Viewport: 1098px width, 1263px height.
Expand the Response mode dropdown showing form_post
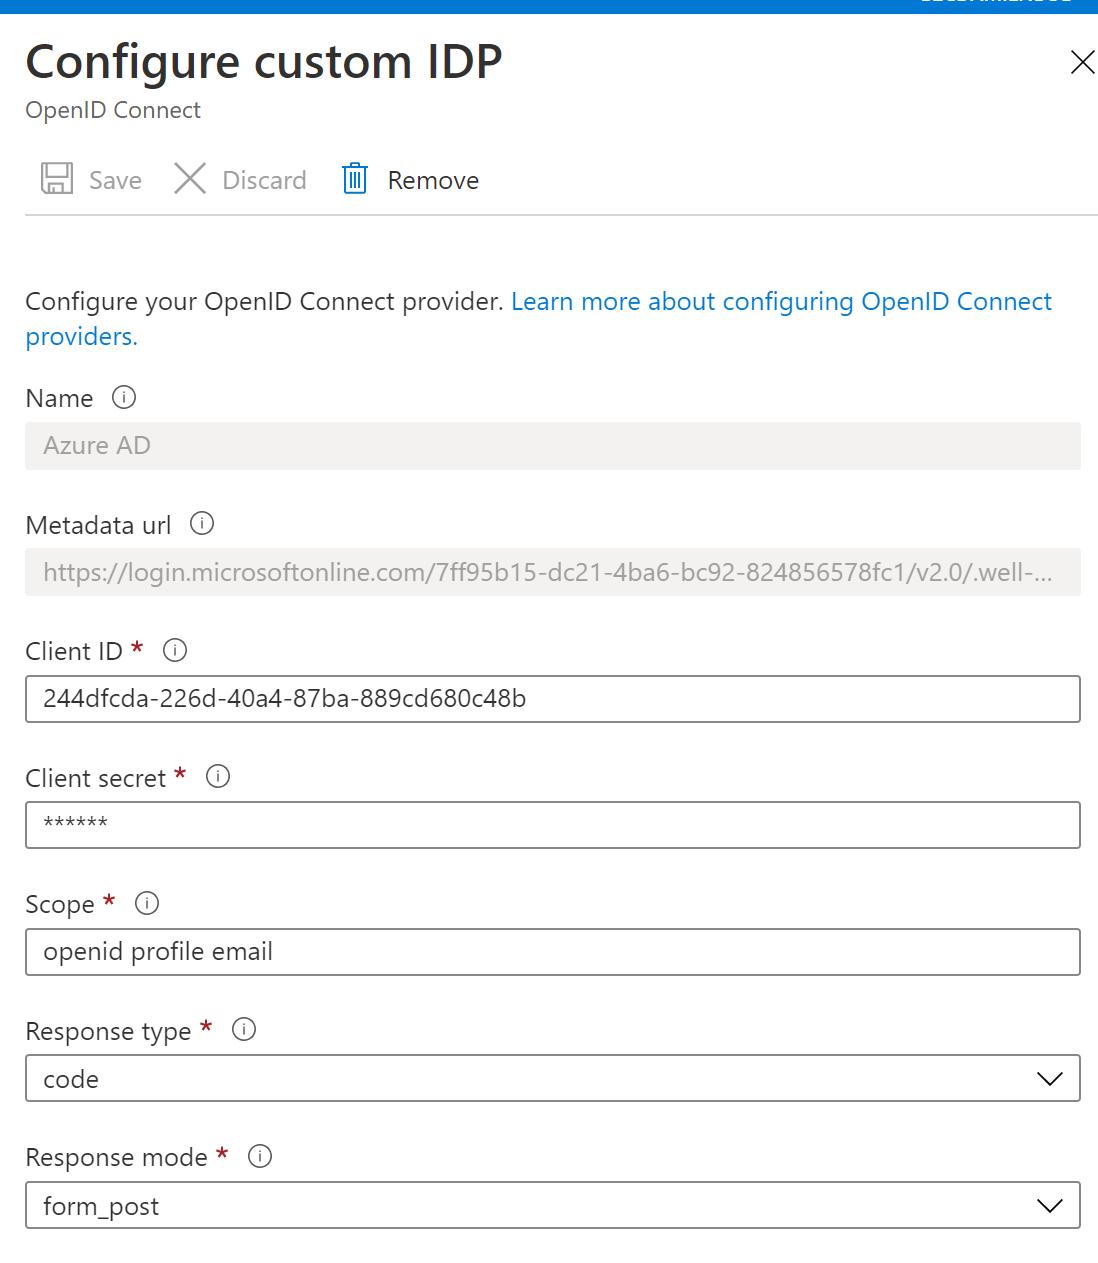pyautogui.click(x=552, y=1206)
